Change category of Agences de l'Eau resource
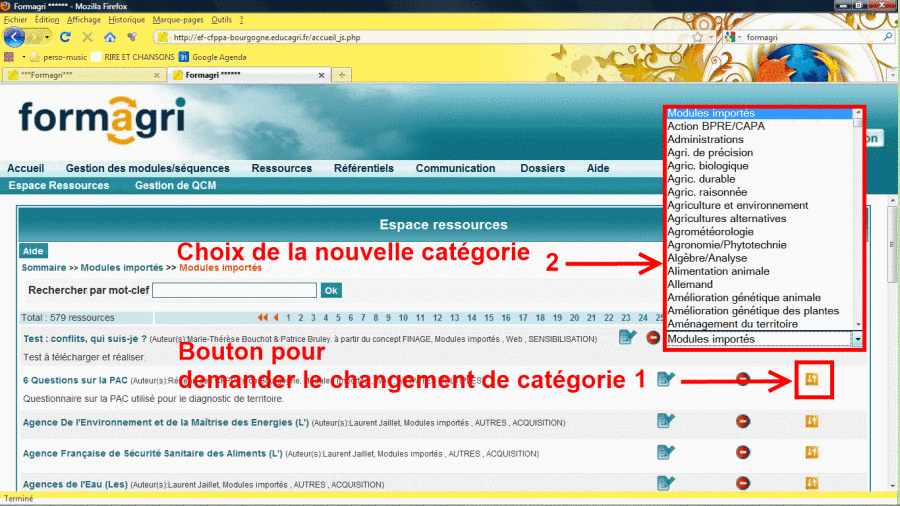Viewport: 900px width, 506px height. point(812,483)
